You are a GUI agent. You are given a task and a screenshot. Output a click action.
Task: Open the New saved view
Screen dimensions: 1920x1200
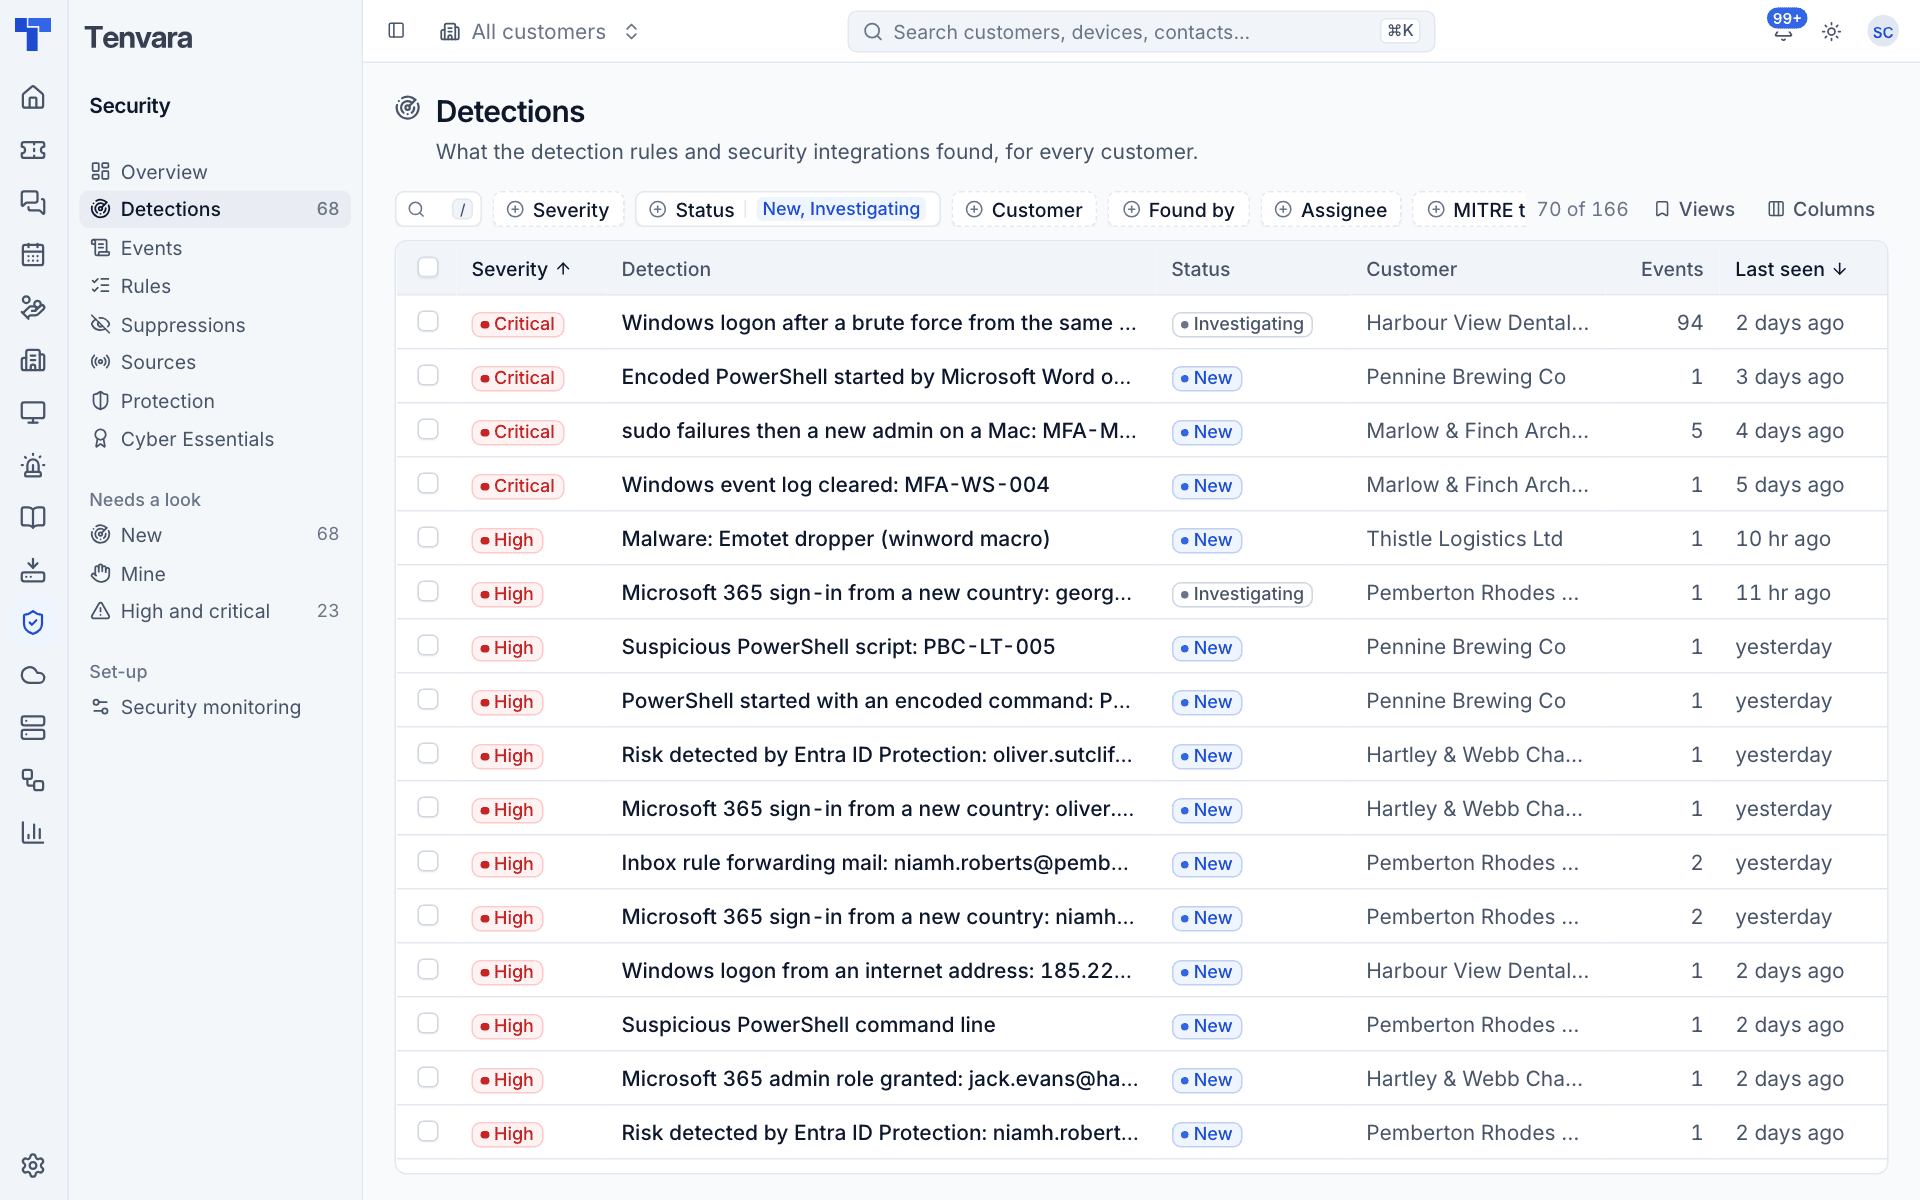(215, 535)
